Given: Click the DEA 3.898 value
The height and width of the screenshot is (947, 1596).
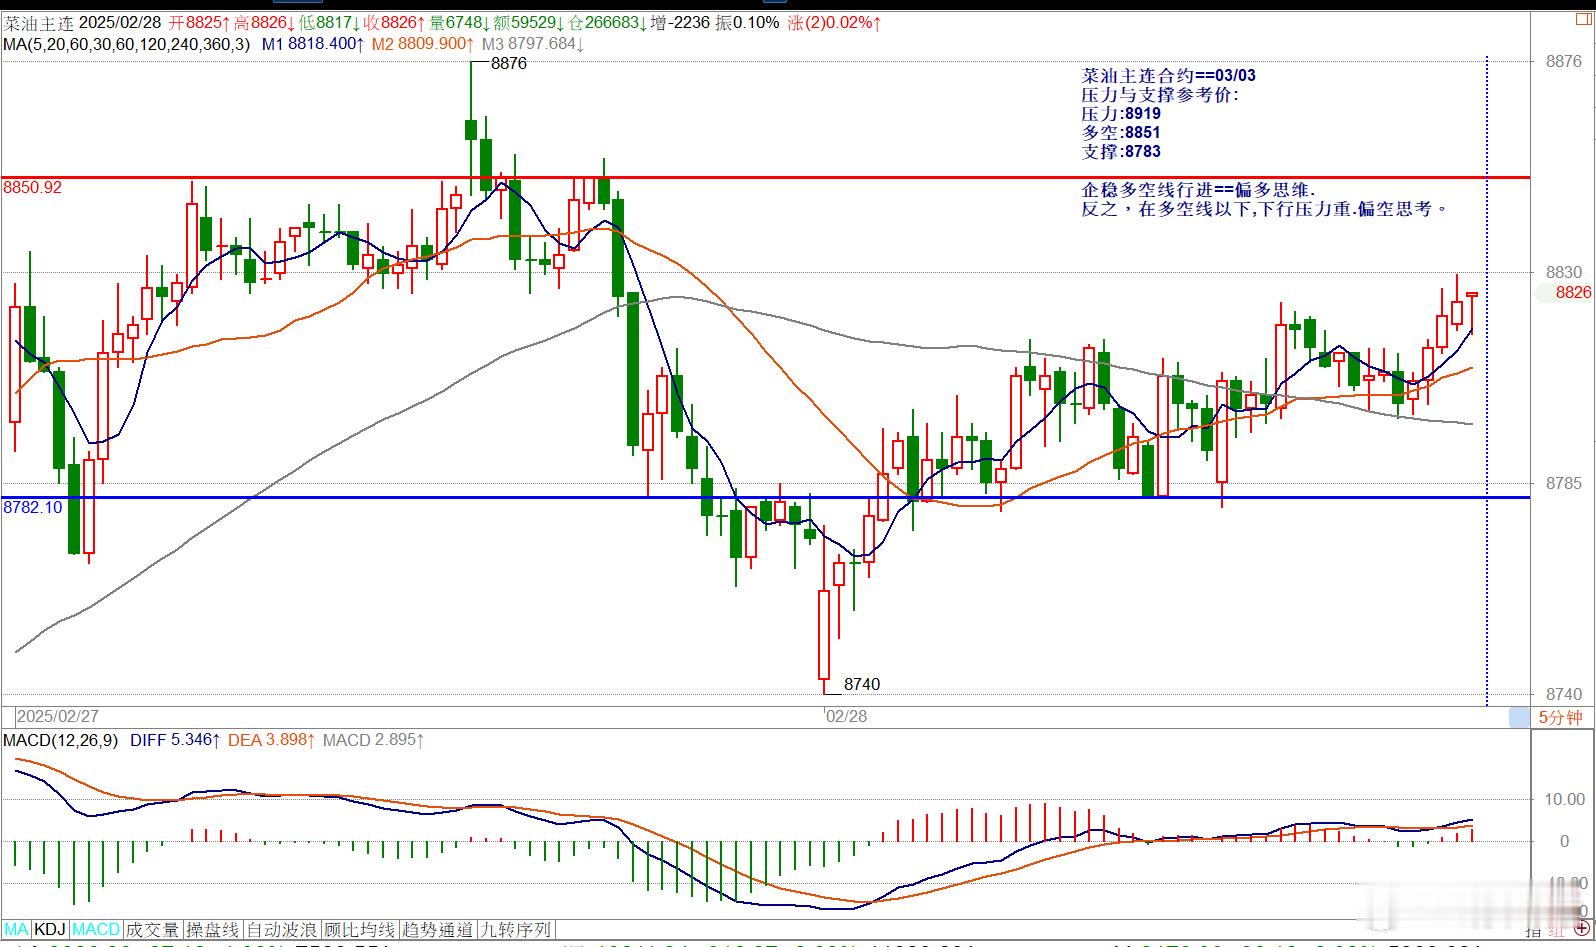Looking at the screenshot, I should [272, 740].
